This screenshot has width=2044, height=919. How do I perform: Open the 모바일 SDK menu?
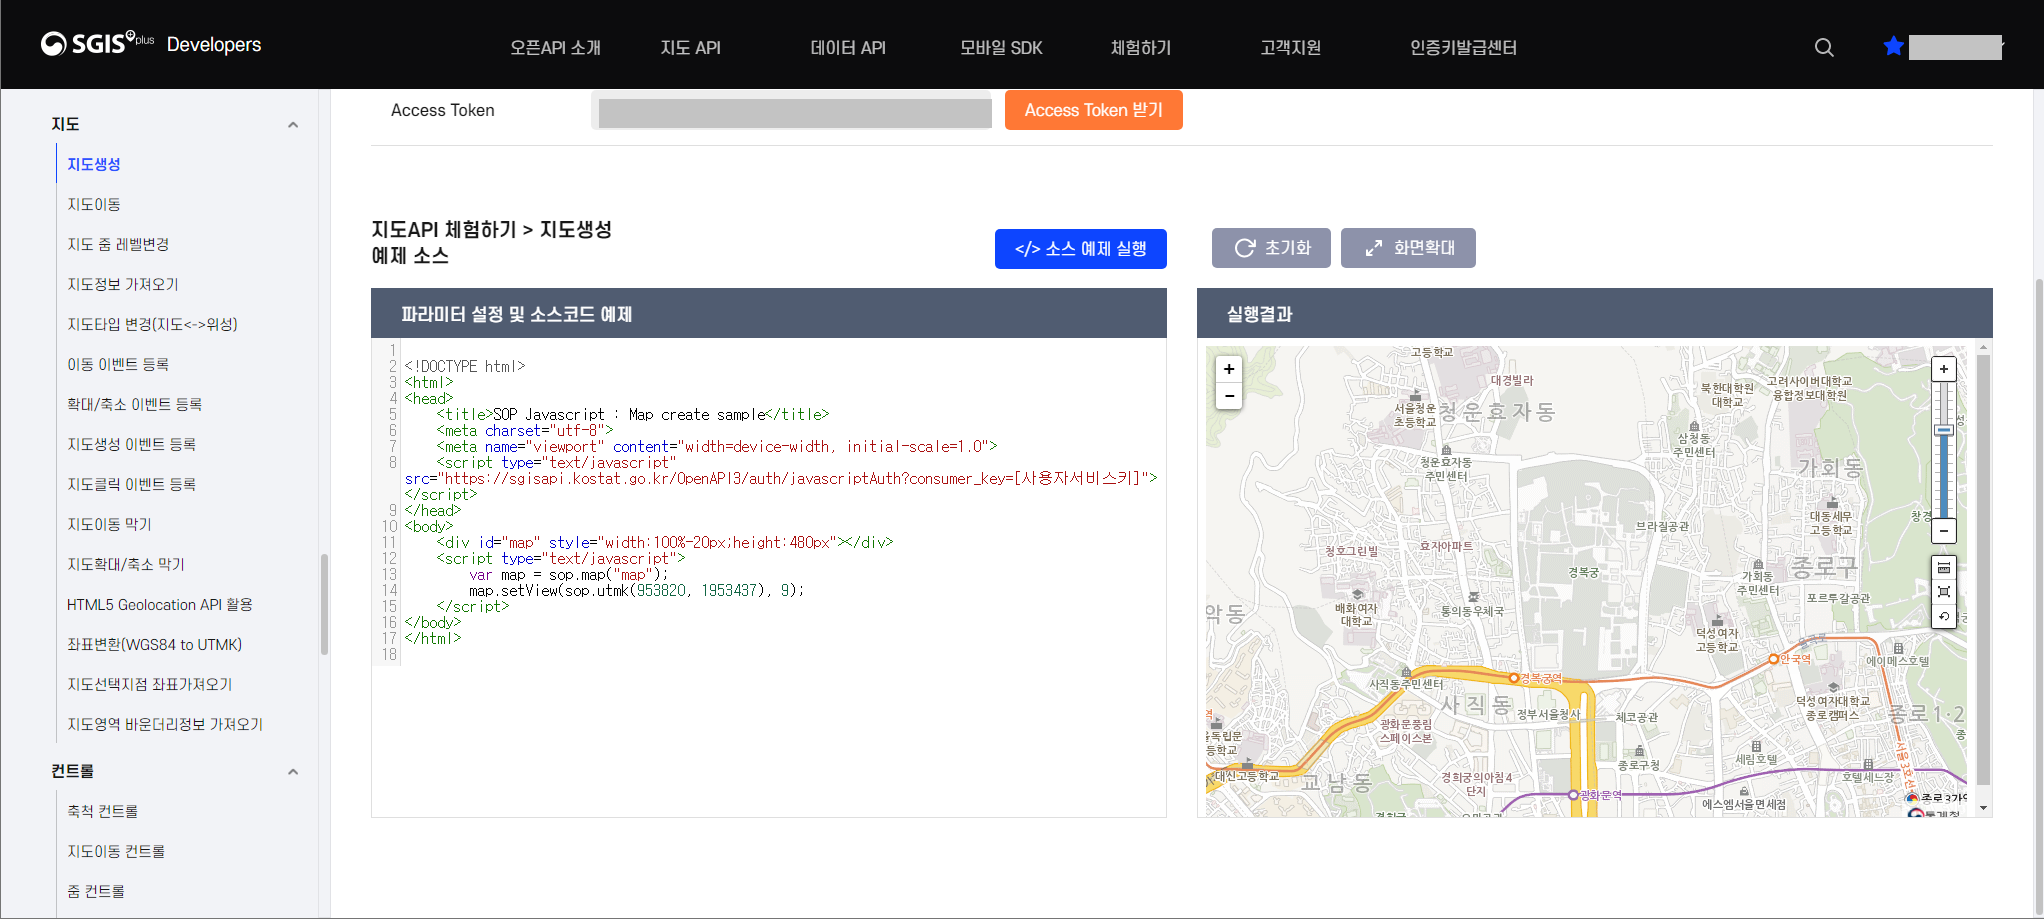[1001, 47]
